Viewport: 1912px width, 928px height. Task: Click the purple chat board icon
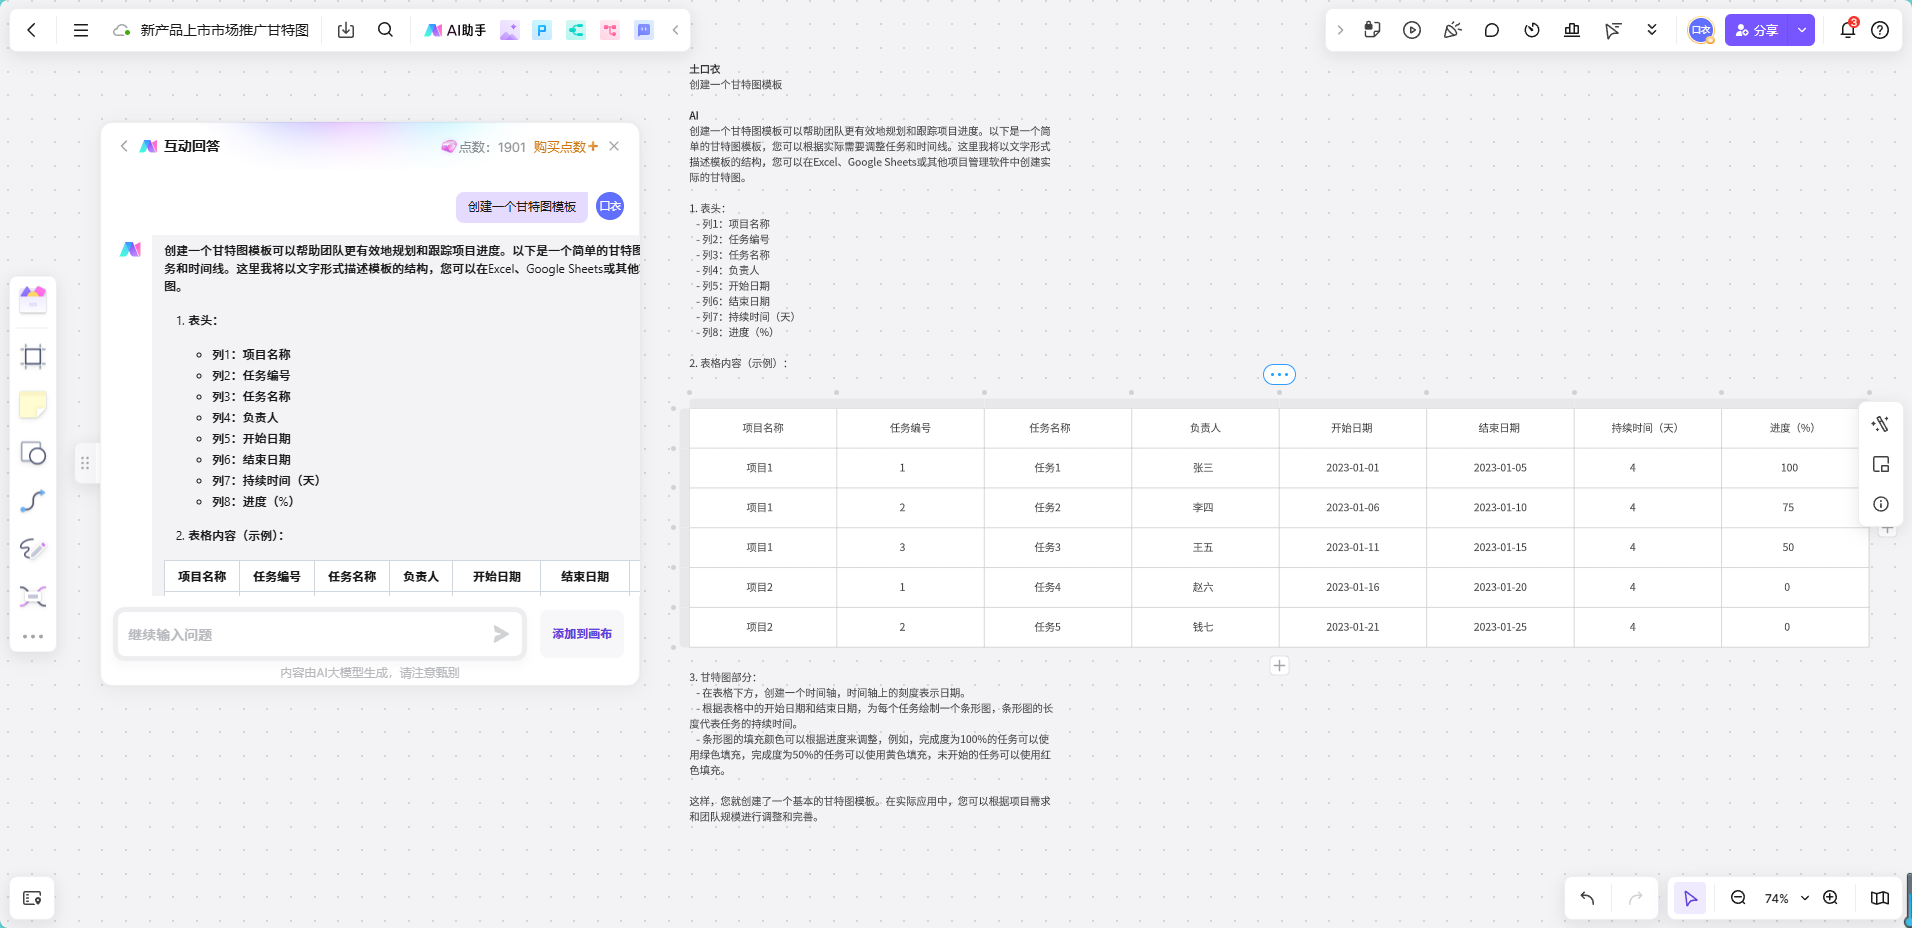coord(644,30)
